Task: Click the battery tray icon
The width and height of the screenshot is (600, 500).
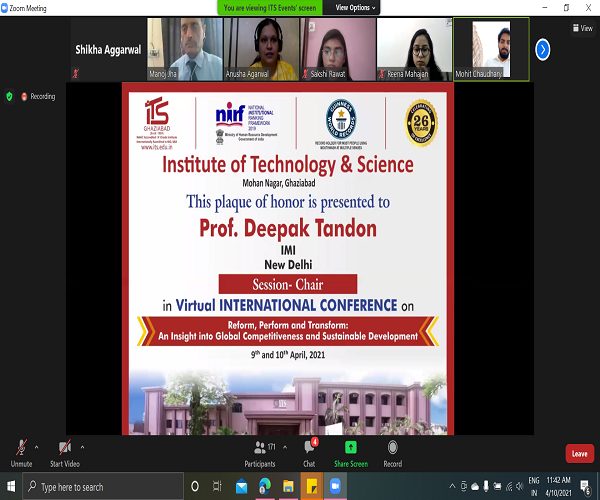Action: 497,486
